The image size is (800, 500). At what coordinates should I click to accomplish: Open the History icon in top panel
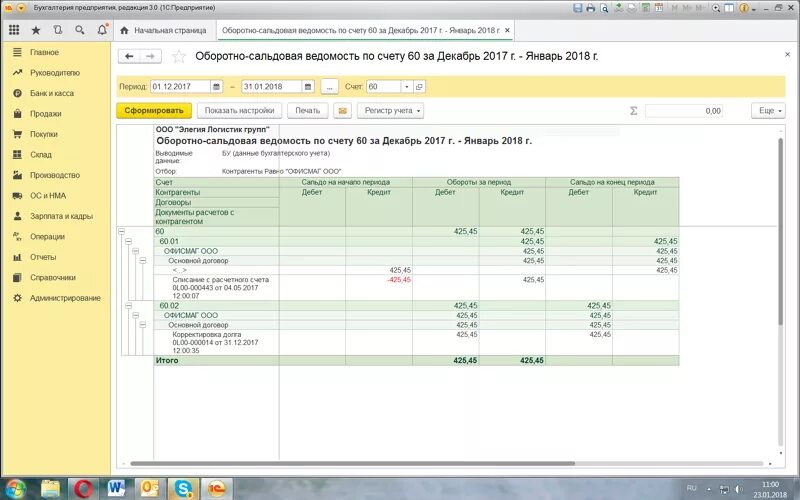pos(58,30)
